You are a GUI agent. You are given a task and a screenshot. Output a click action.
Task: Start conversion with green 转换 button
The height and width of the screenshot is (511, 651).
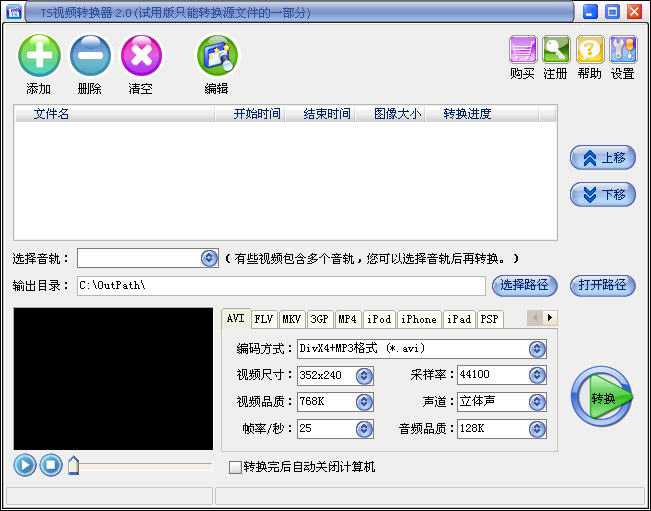602,397
